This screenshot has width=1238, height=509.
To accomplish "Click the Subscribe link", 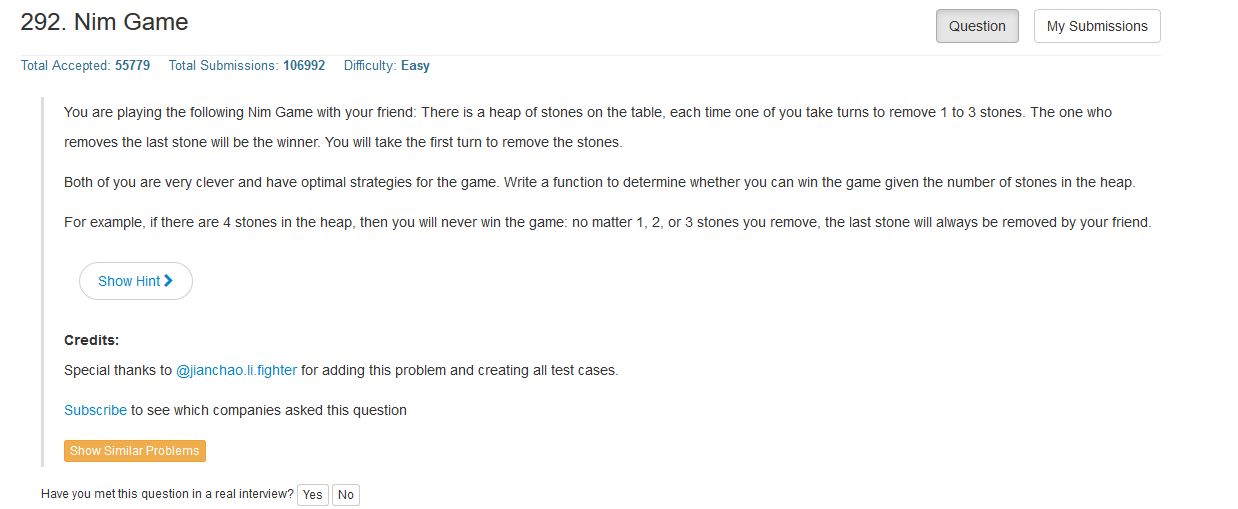I will [x=95, y=410].
